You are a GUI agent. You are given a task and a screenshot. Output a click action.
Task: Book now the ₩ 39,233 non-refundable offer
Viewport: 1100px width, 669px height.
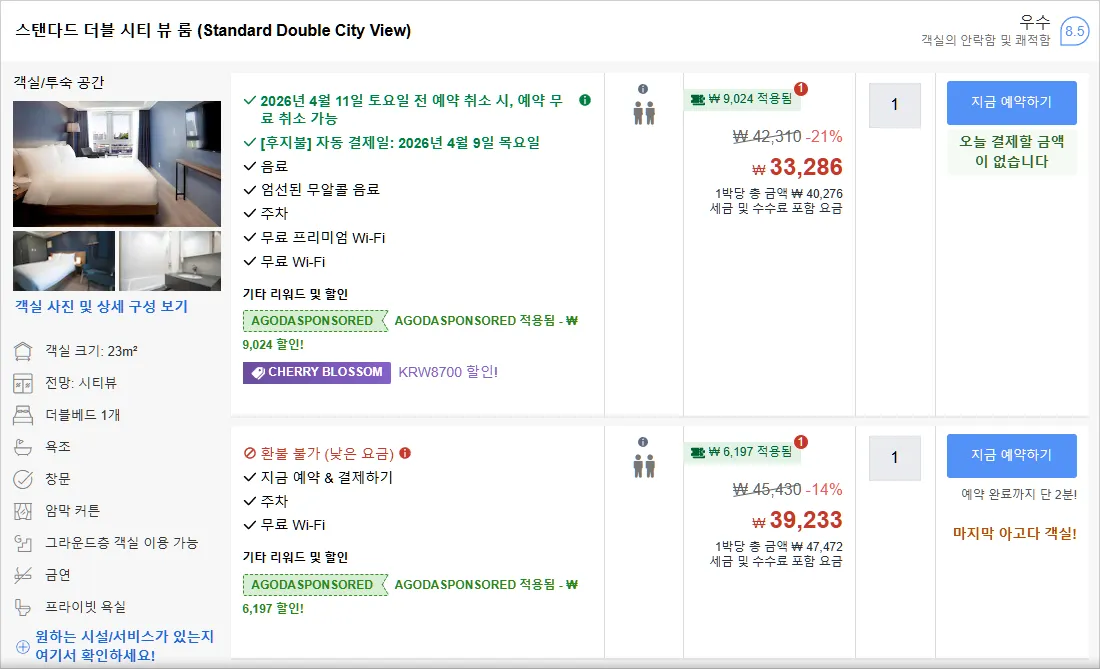click(1012, 455)
